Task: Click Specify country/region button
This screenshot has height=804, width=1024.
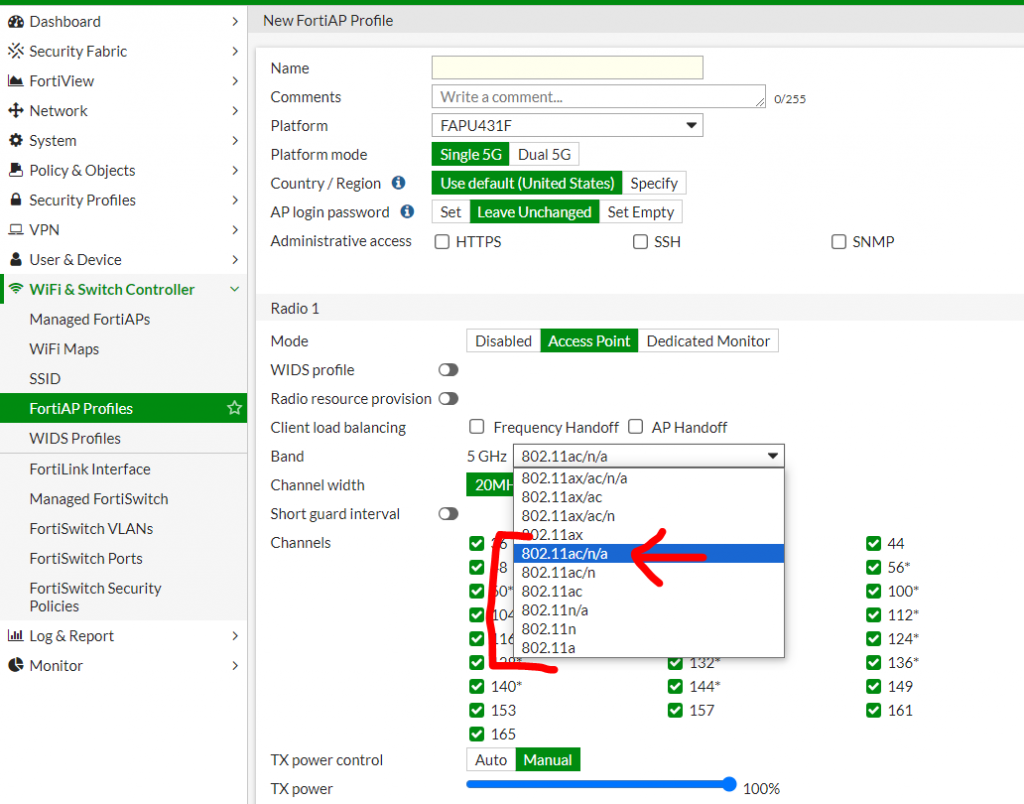Action: [x=654, y=183]
